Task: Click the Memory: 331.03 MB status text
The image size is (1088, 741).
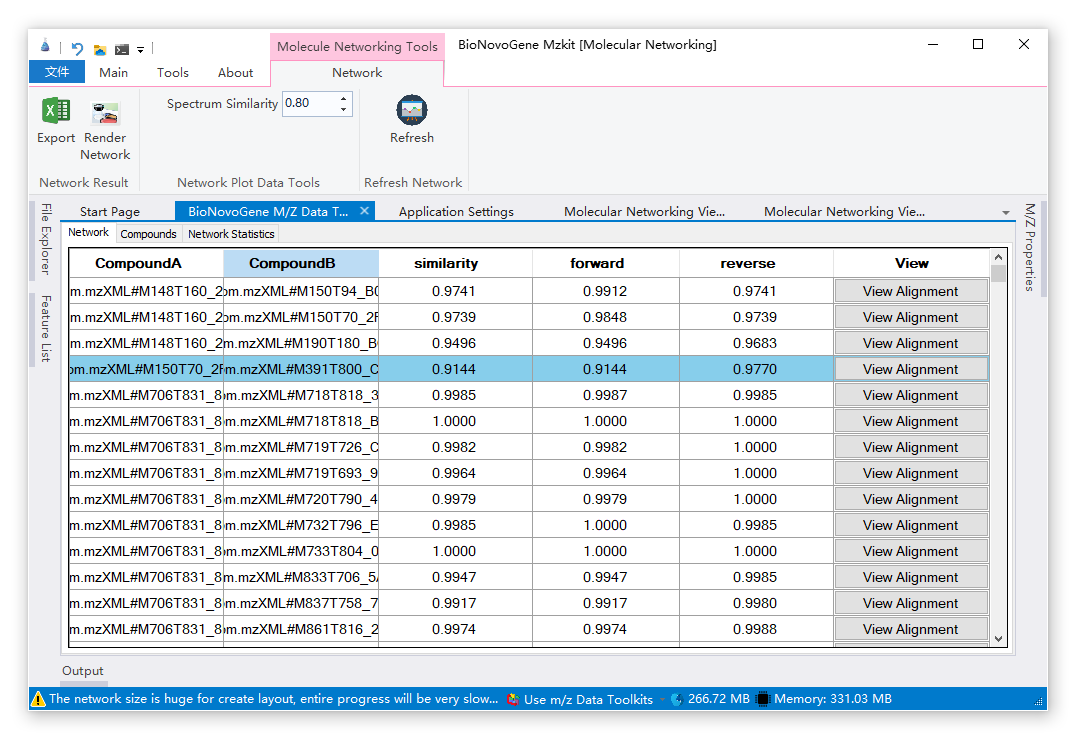Action: point(833,699)
